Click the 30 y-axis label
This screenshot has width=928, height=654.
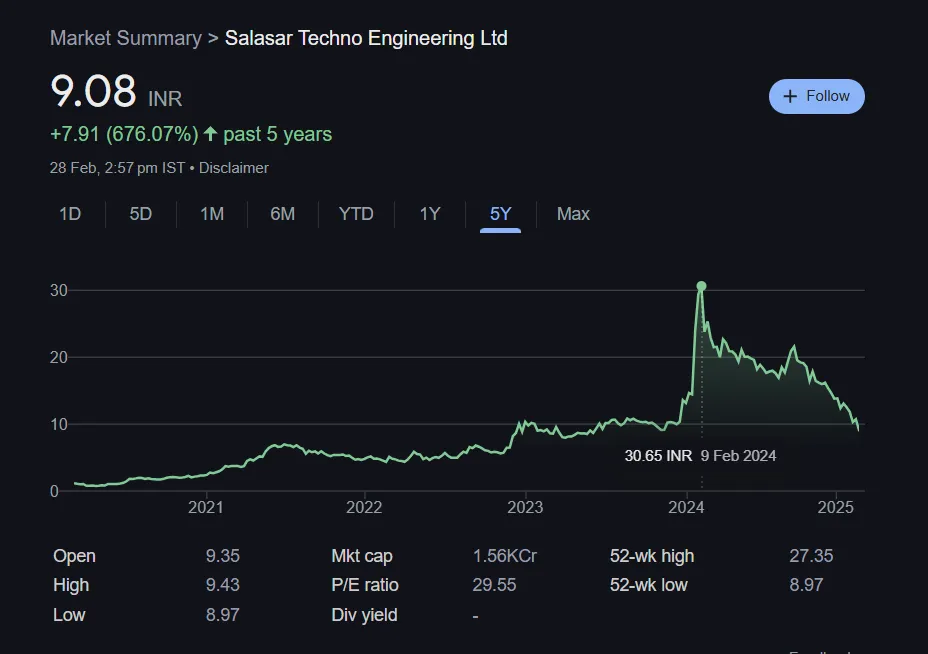coord(59,291)
